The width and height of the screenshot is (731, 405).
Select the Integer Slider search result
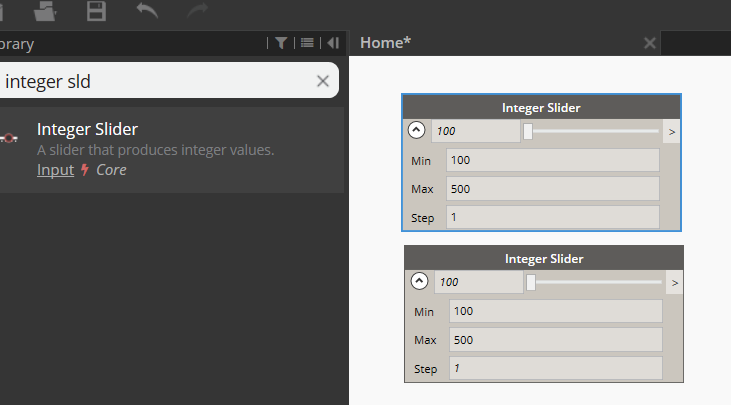pyautogui.click(x=172, y=150)
